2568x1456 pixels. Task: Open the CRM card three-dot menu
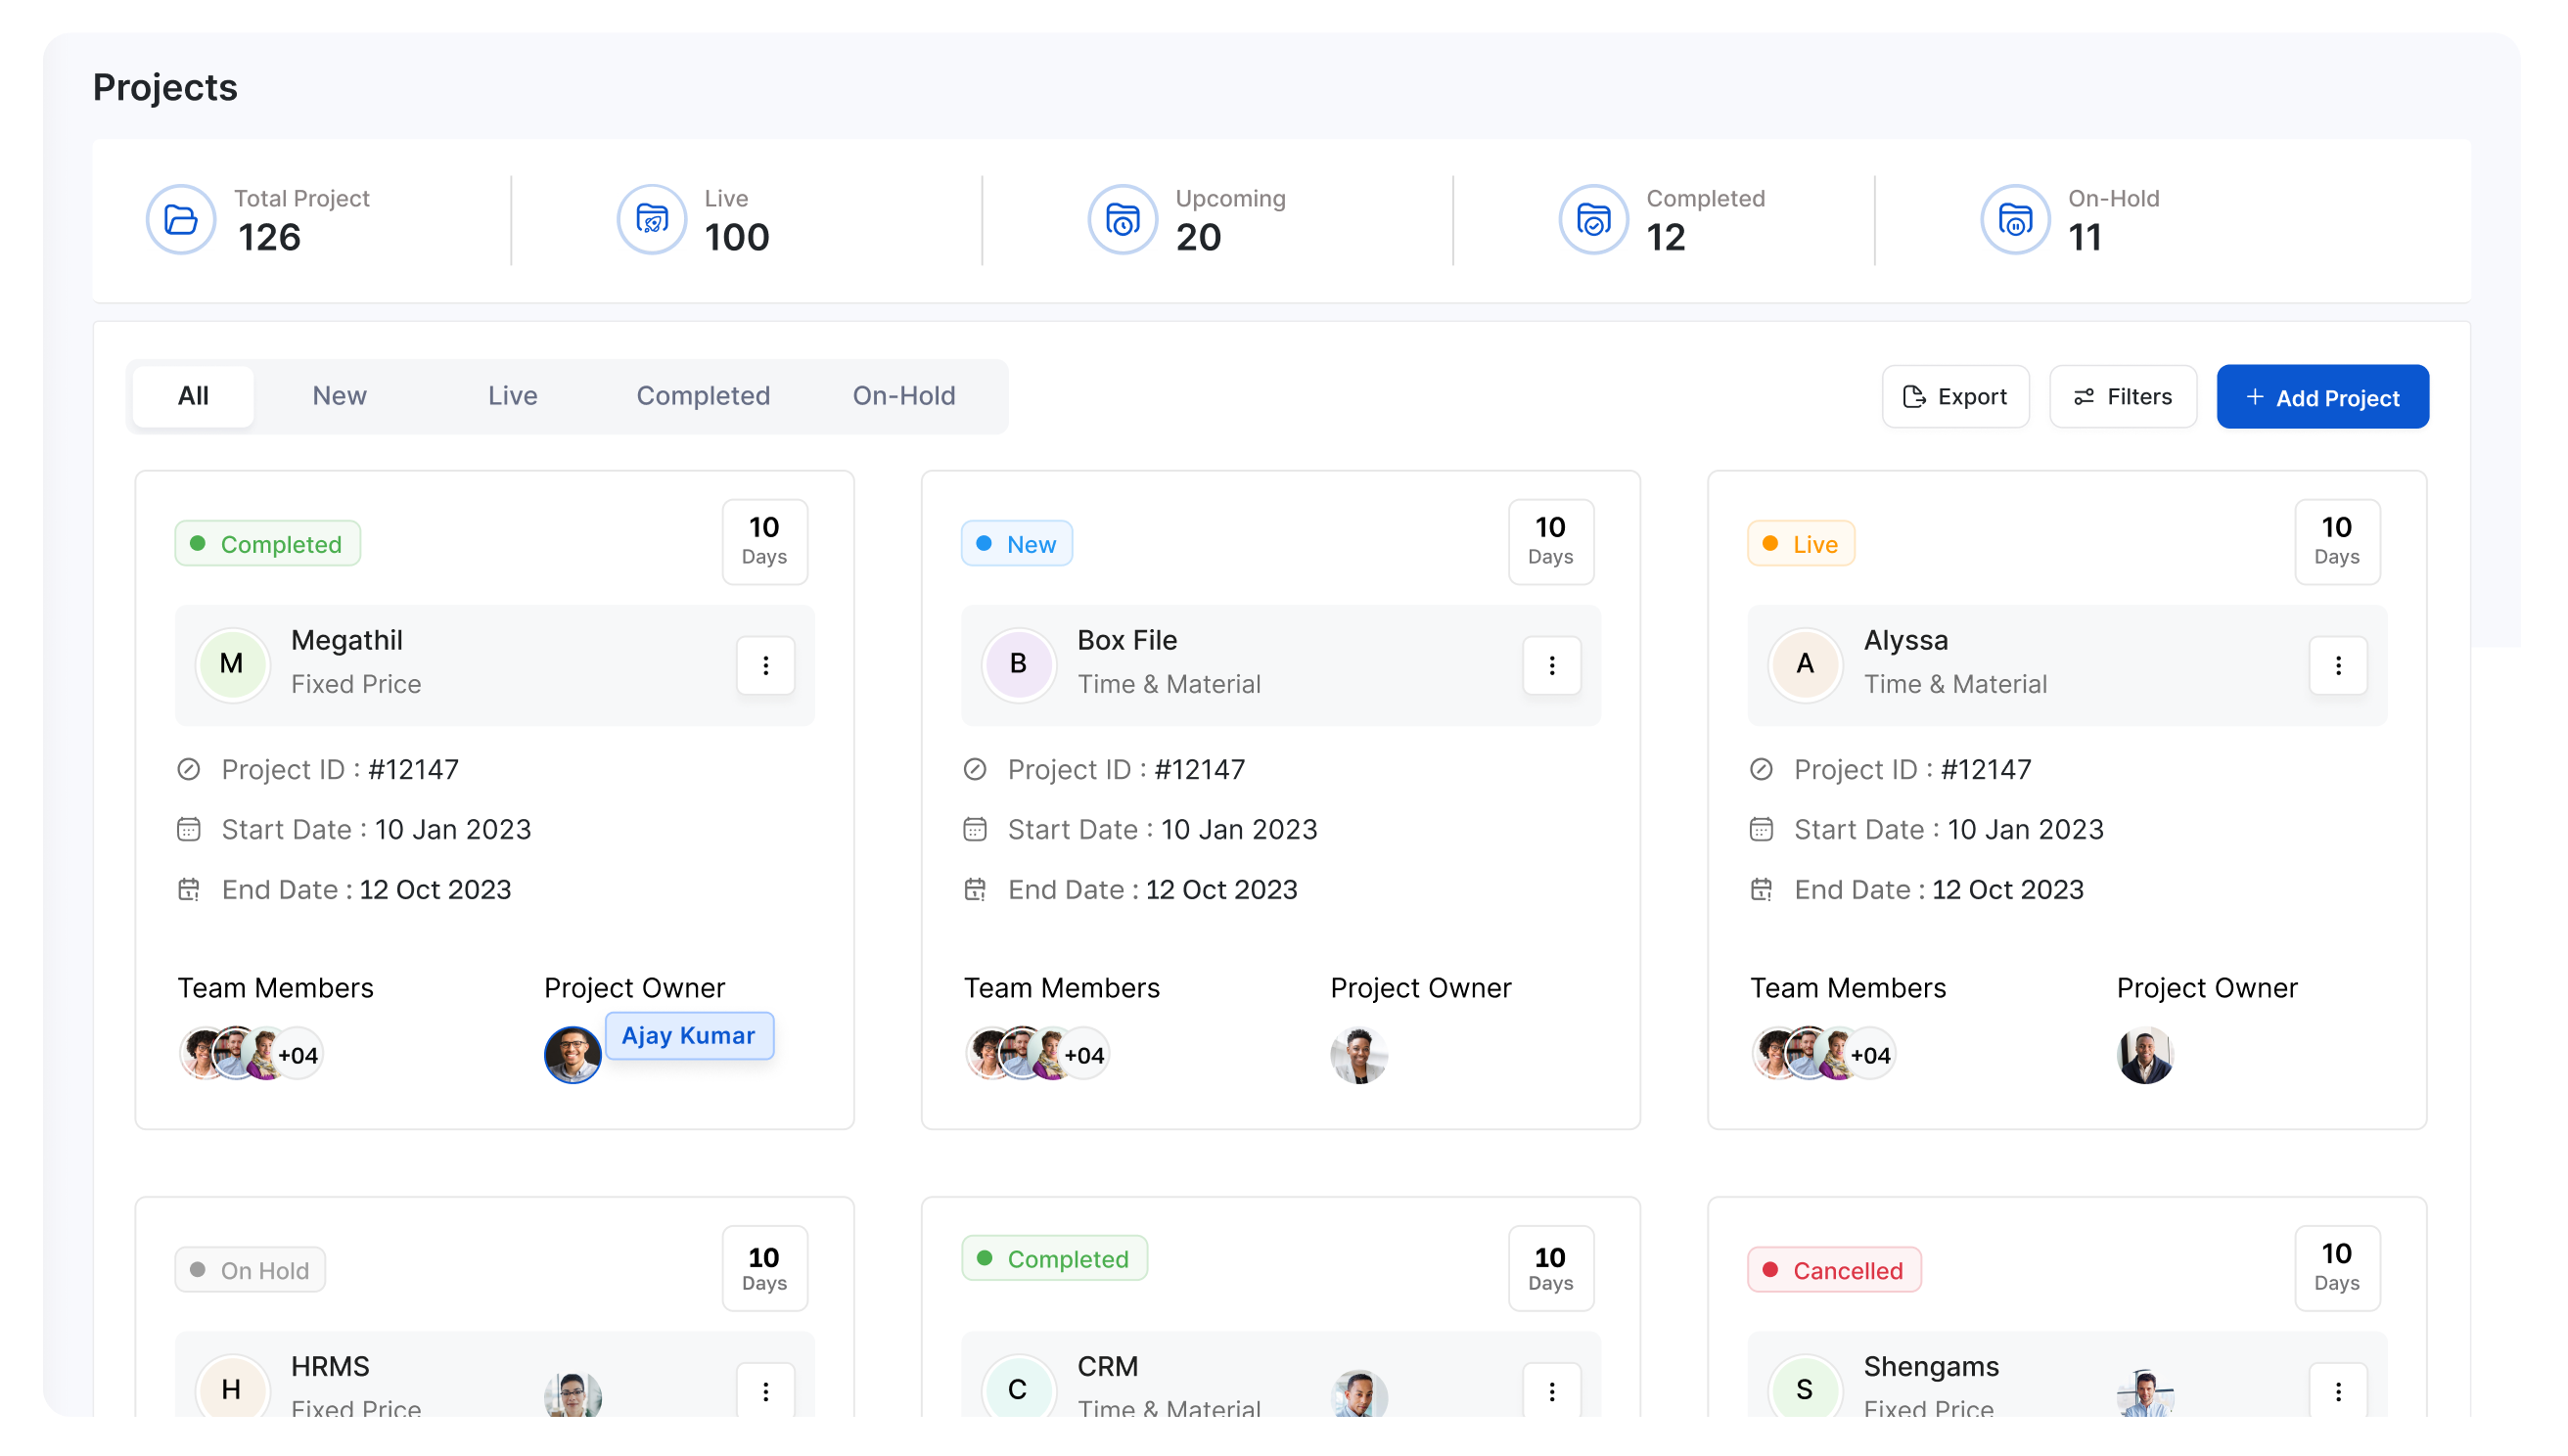[x=1552, y=1391]
